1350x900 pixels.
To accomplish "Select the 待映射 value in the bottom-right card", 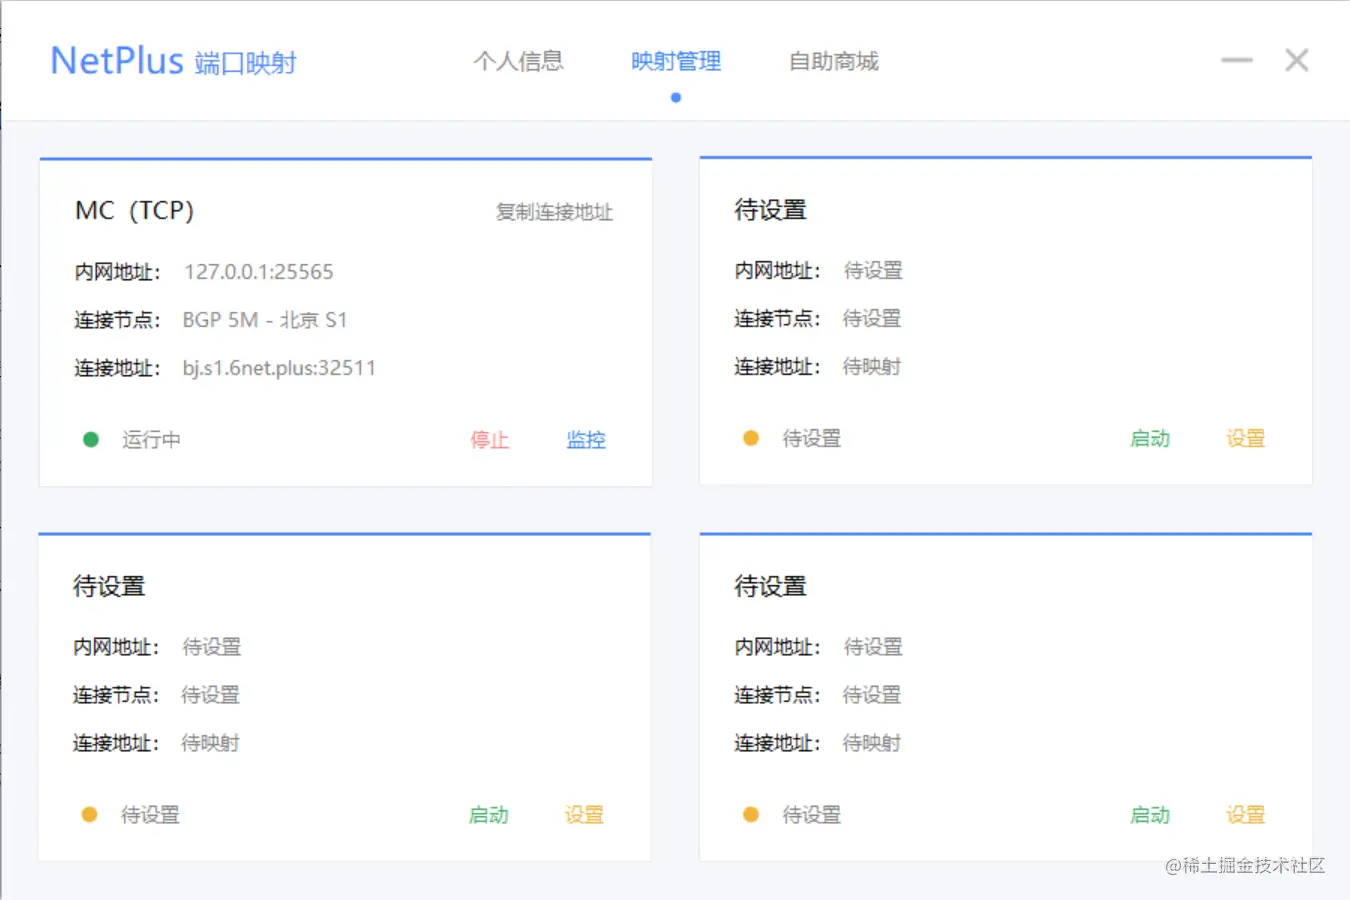I will click(872, 744).
